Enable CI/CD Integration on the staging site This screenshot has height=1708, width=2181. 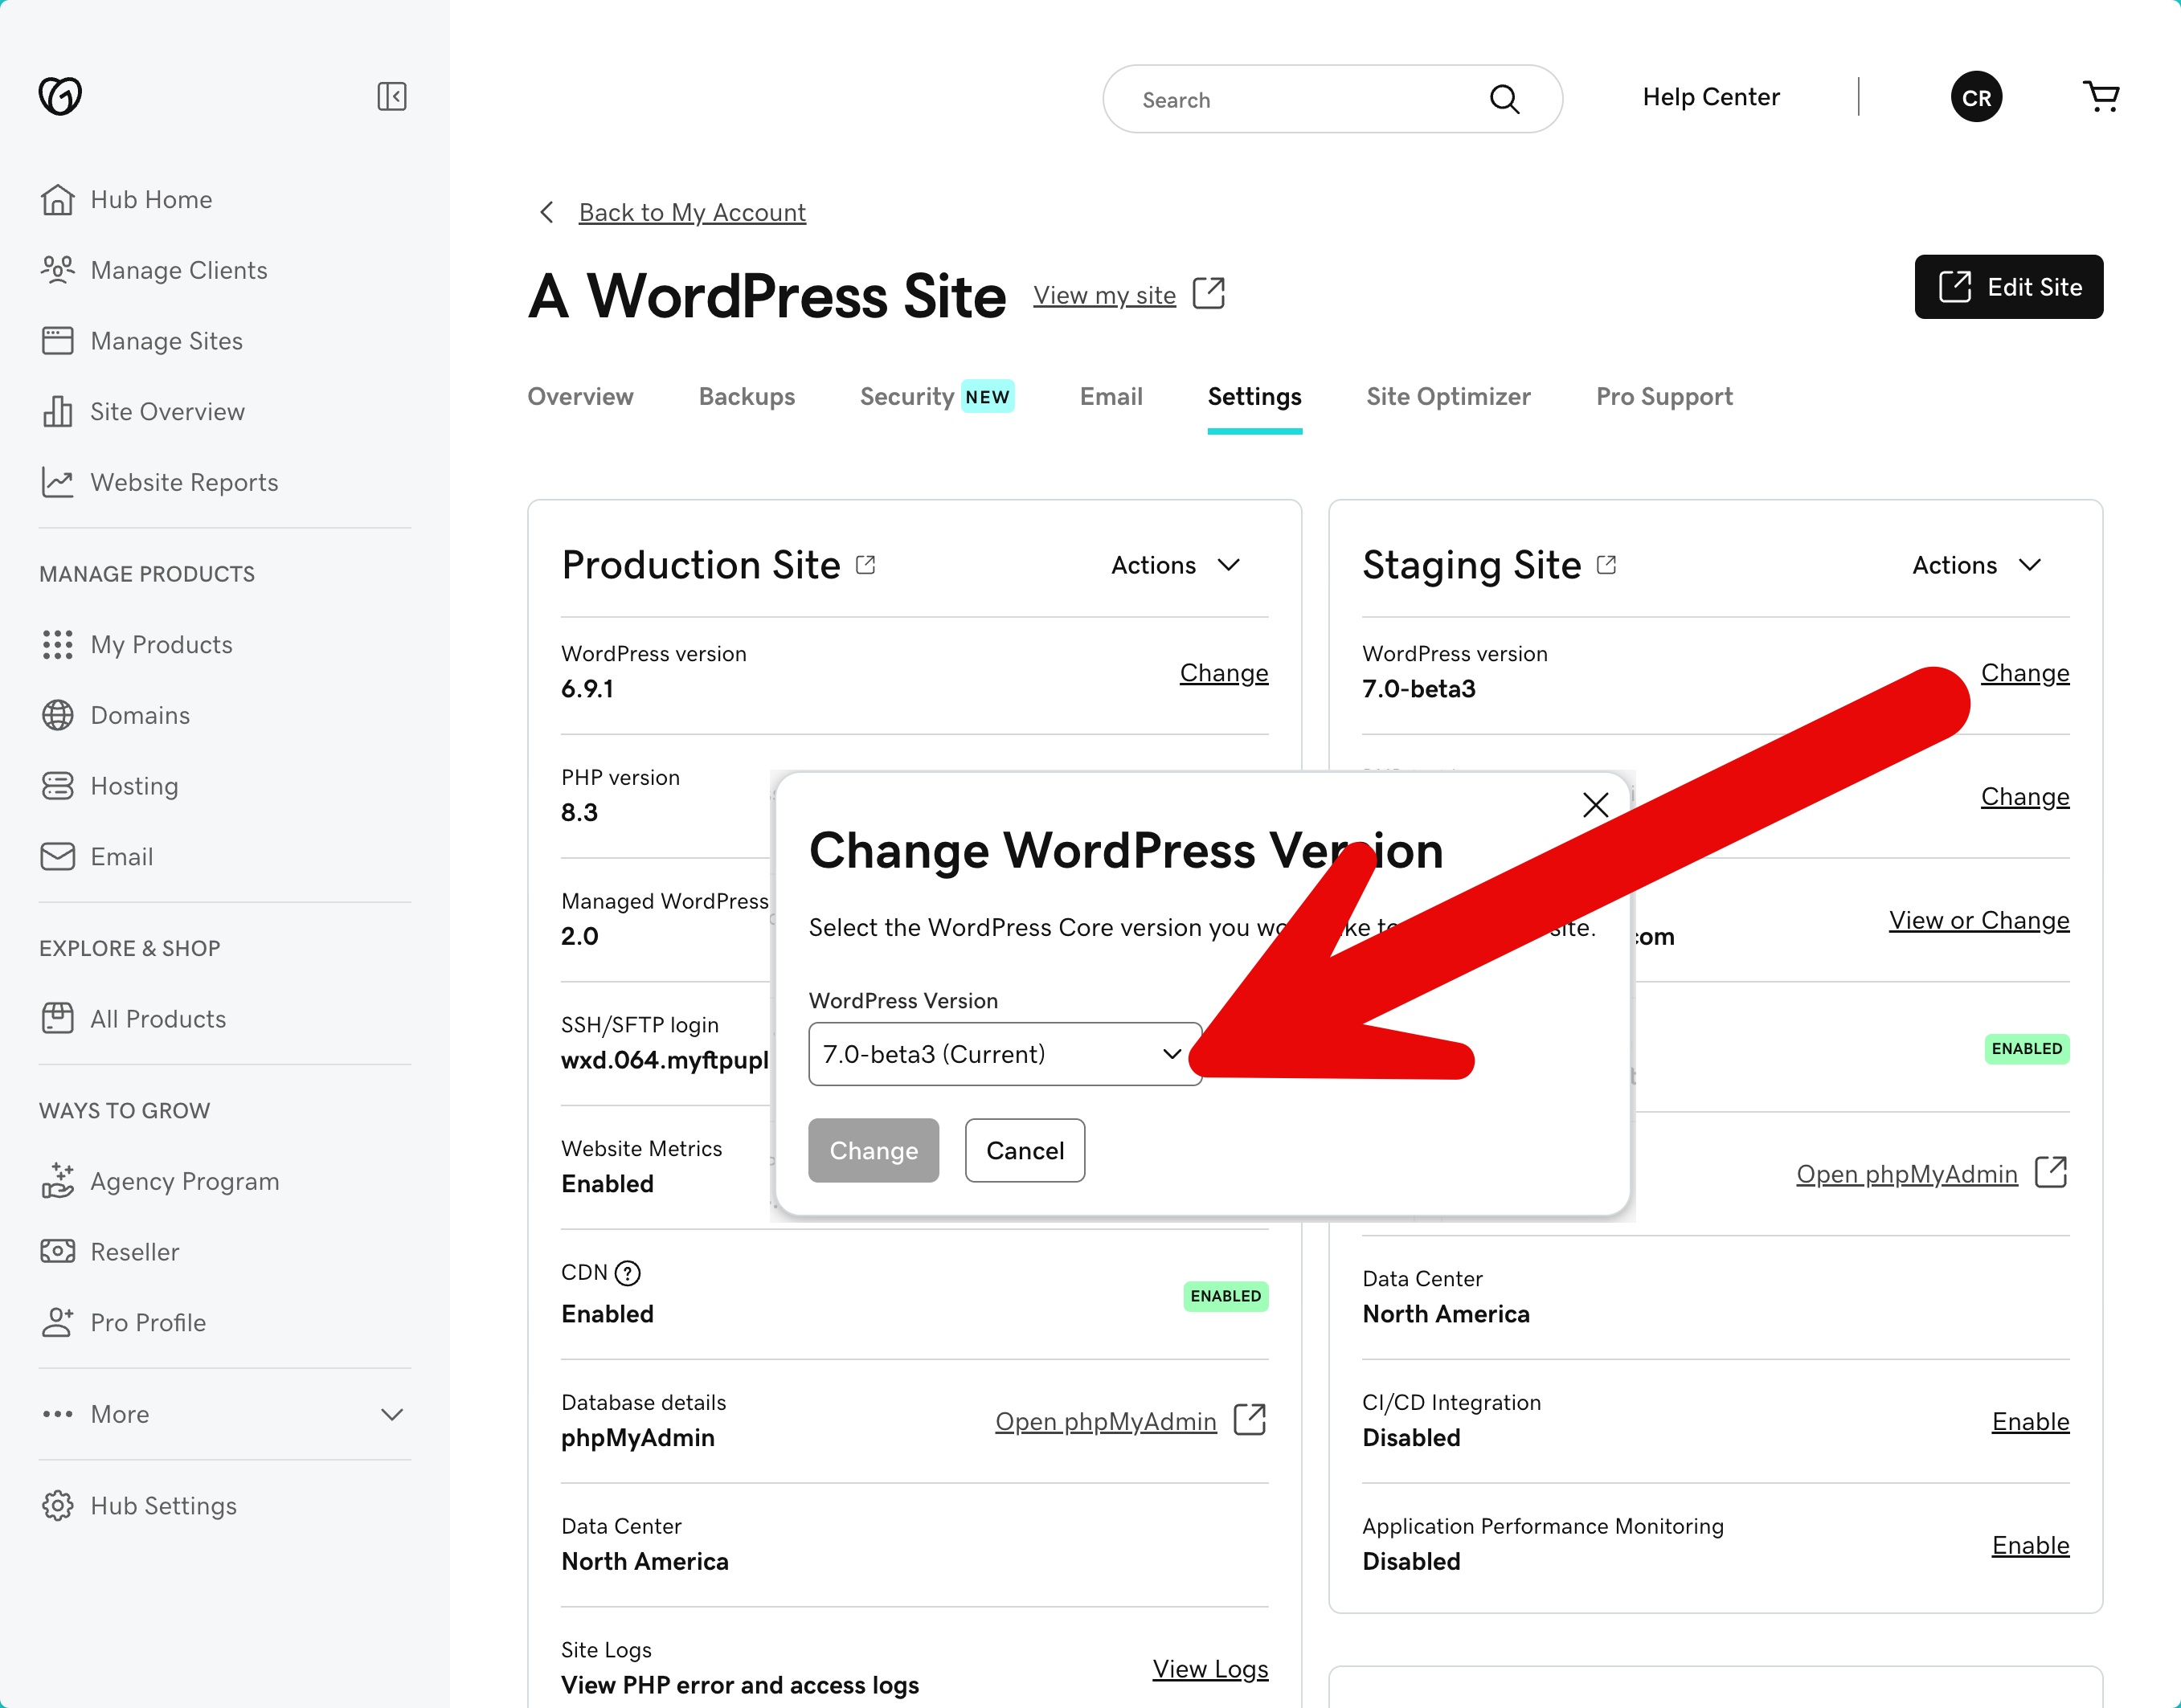2030,1421
